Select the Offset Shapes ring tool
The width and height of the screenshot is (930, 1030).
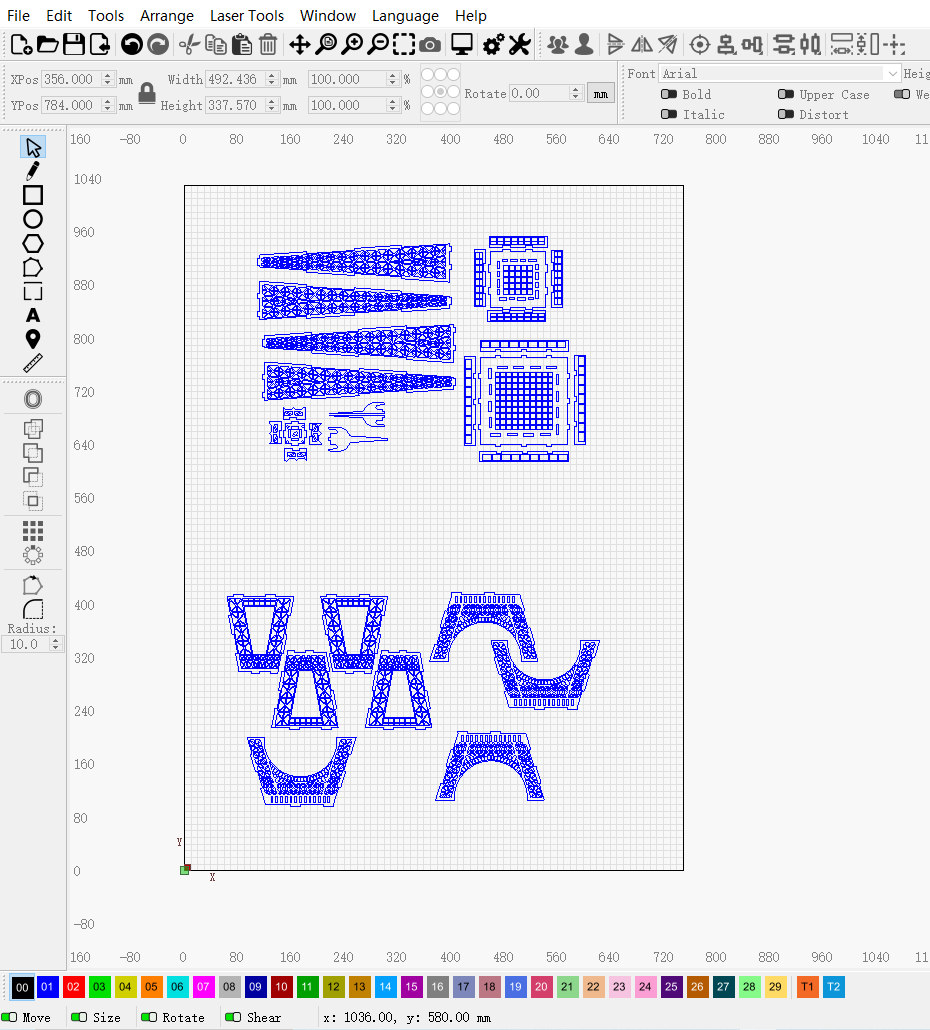coord(33,399)
